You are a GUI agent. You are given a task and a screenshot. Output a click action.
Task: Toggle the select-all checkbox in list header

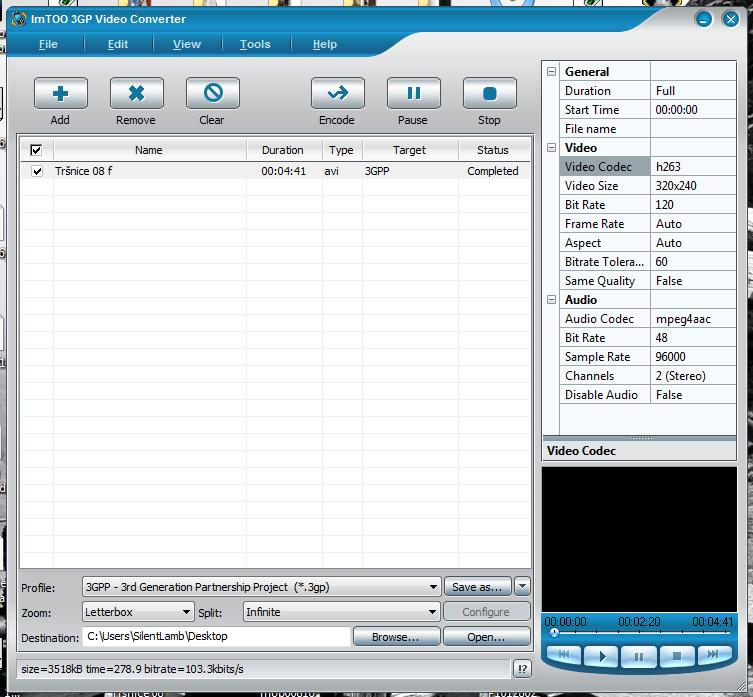tap(36, 150)
